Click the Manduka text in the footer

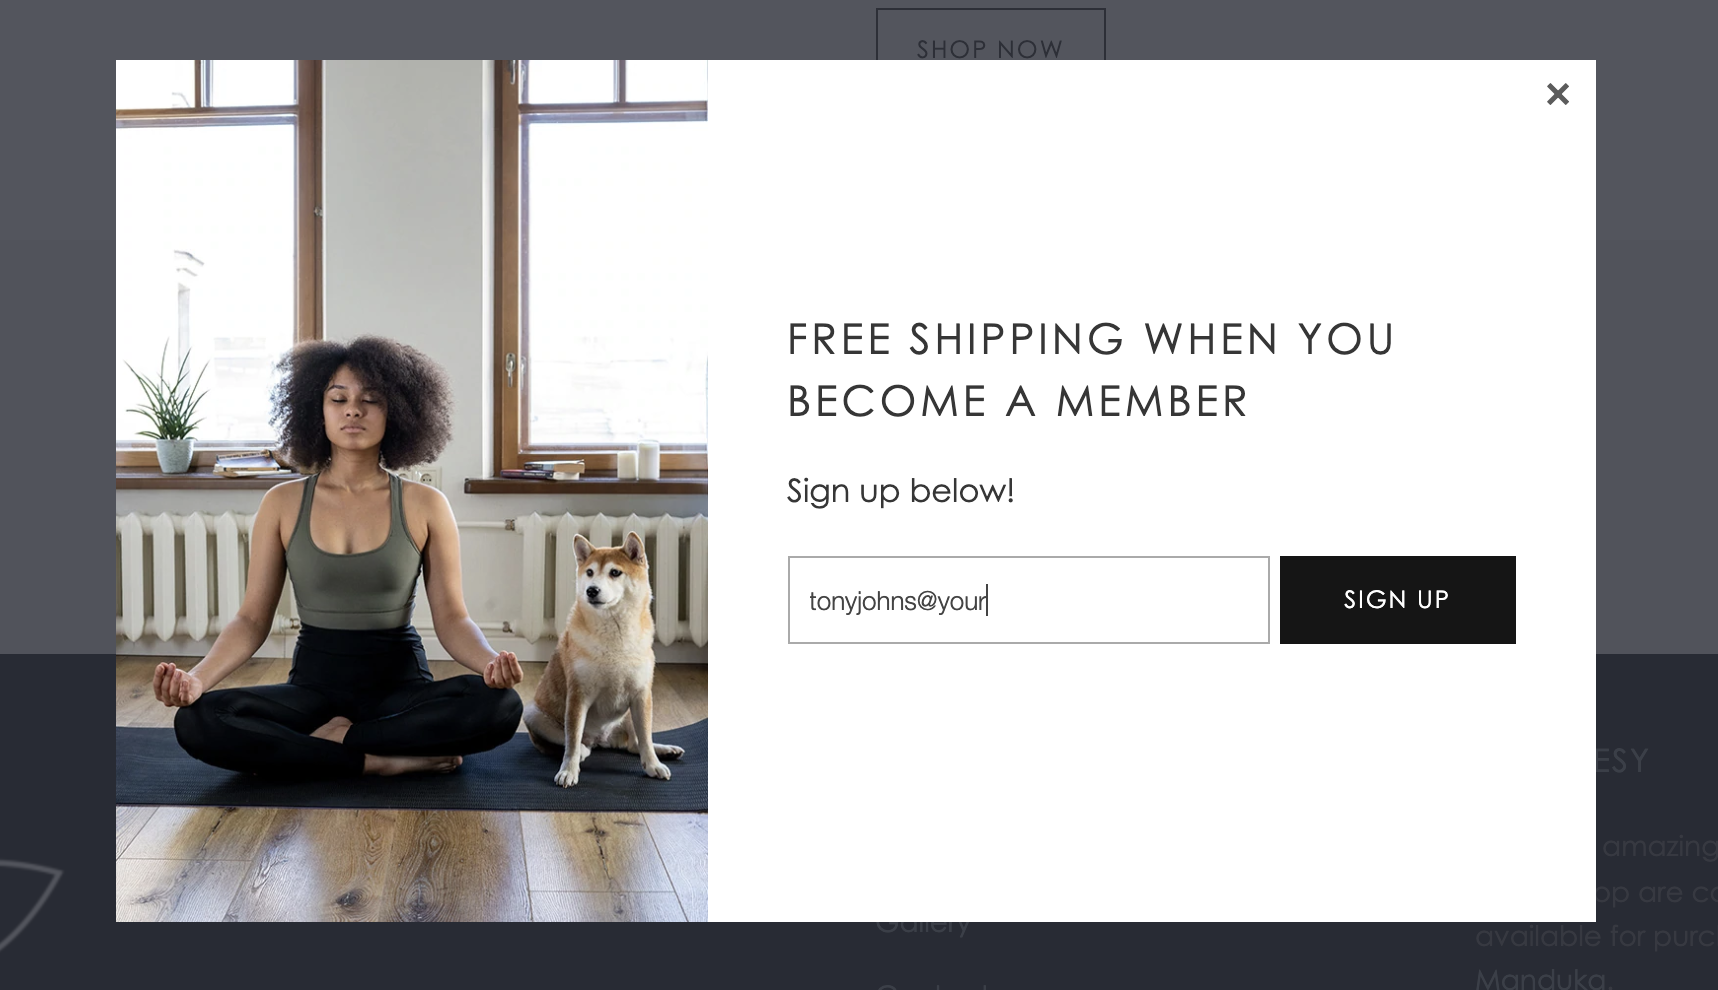coord(1540,980)
